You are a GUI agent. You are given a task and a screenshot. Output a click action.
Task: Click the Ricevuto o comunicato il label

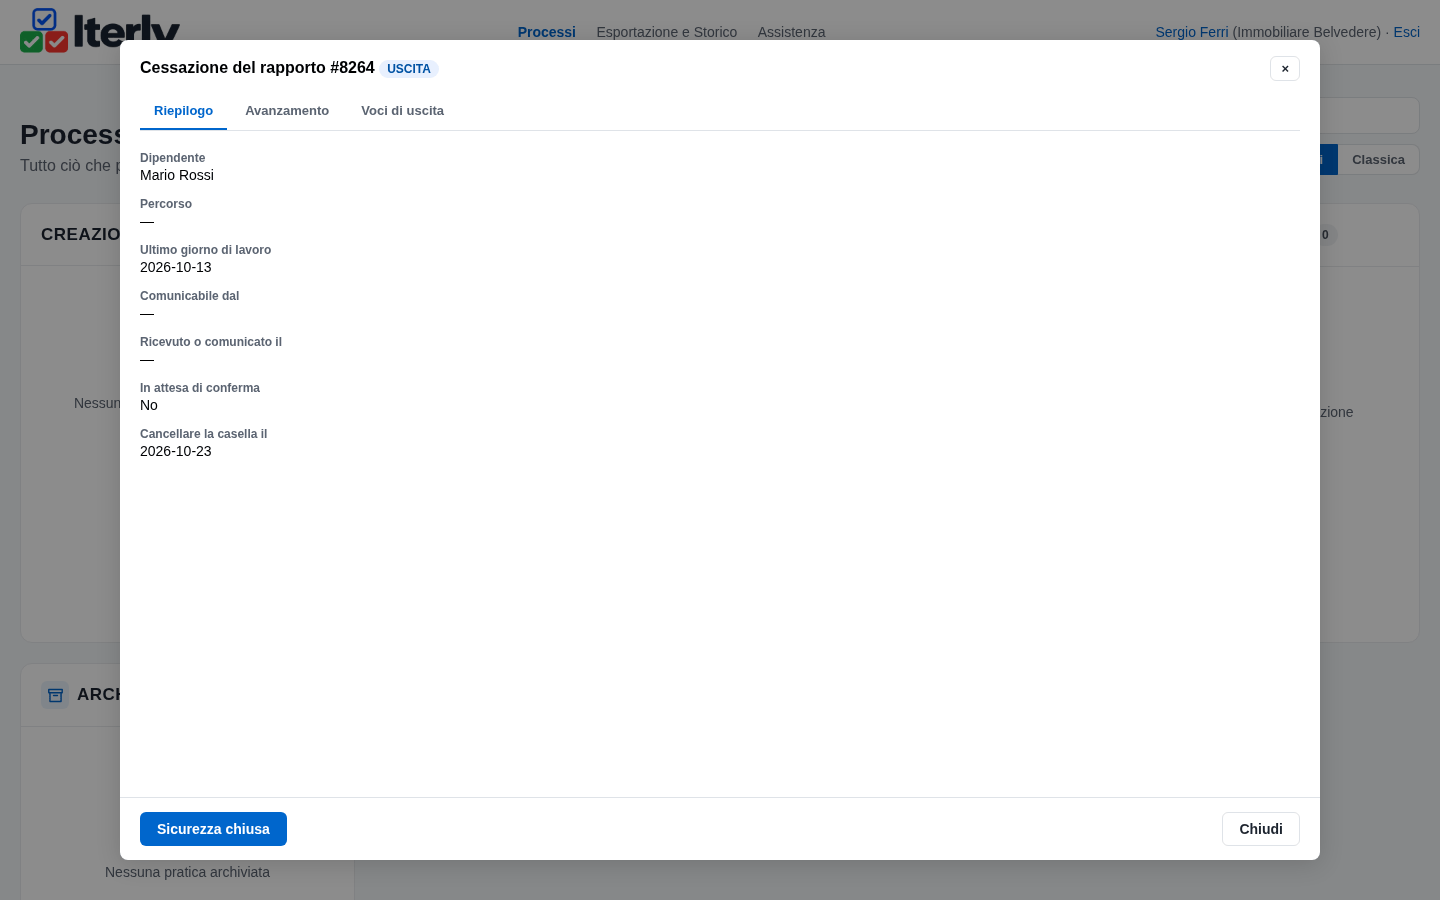pyautogui.click(x=211, y=342)
